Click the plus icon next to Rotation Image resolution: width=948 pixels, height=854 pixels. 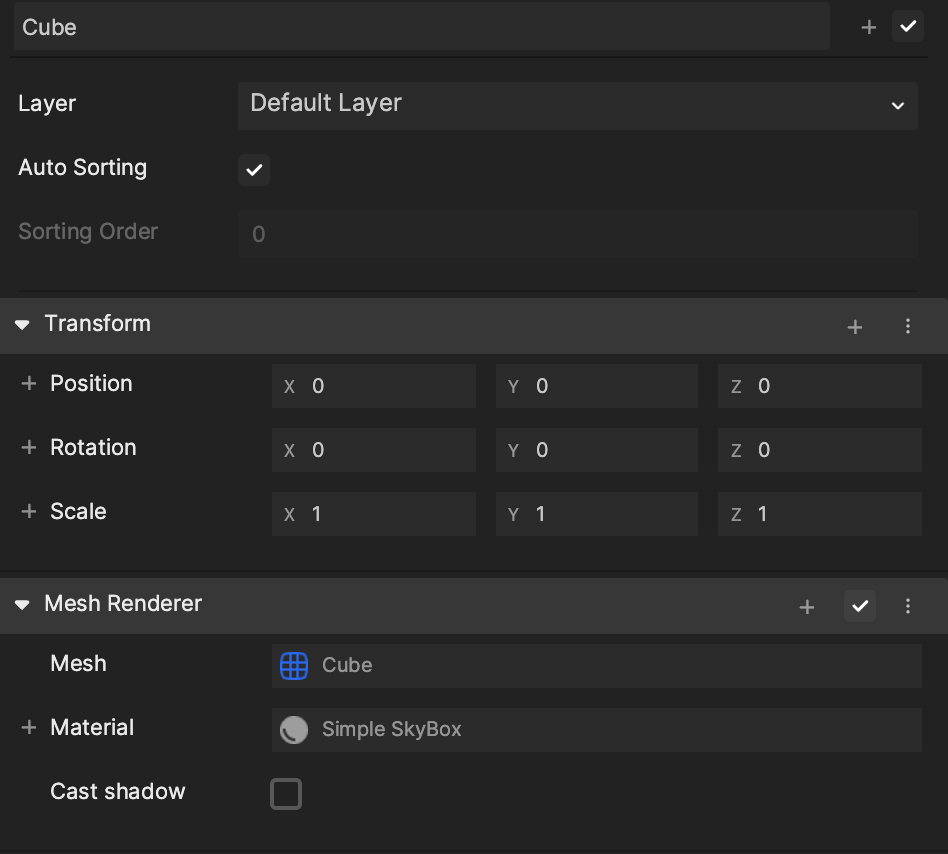tap(29, 448)
